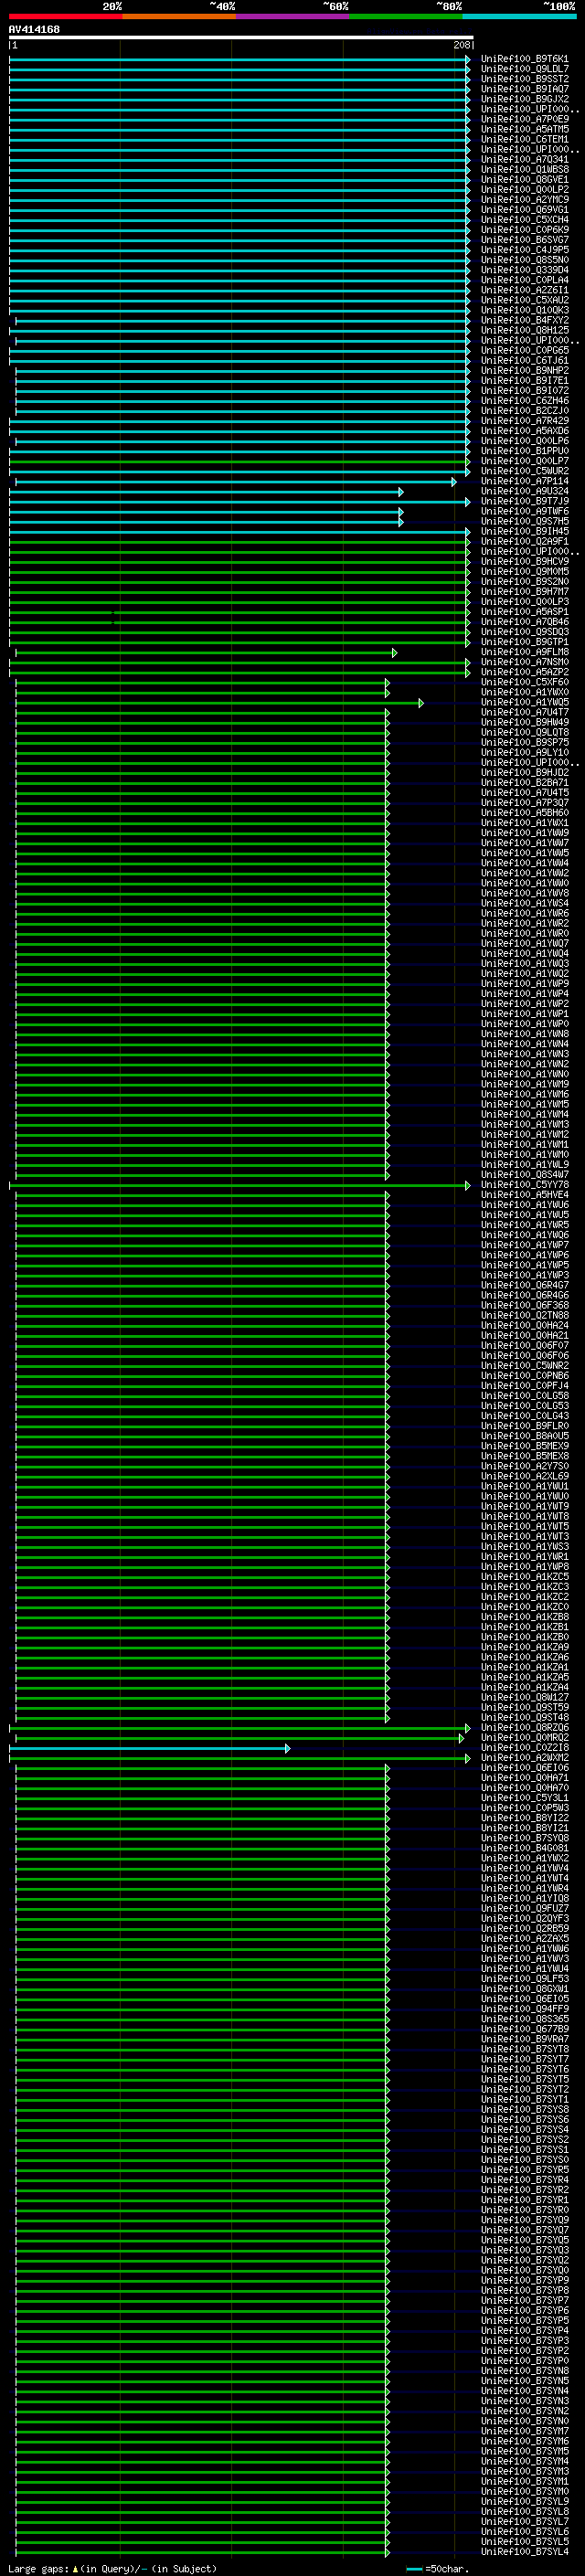The height and width of the screenshot is (2576, 585).
Task: Click the UniRef100_B9HW49 label
Action: (x=525, y=722)
